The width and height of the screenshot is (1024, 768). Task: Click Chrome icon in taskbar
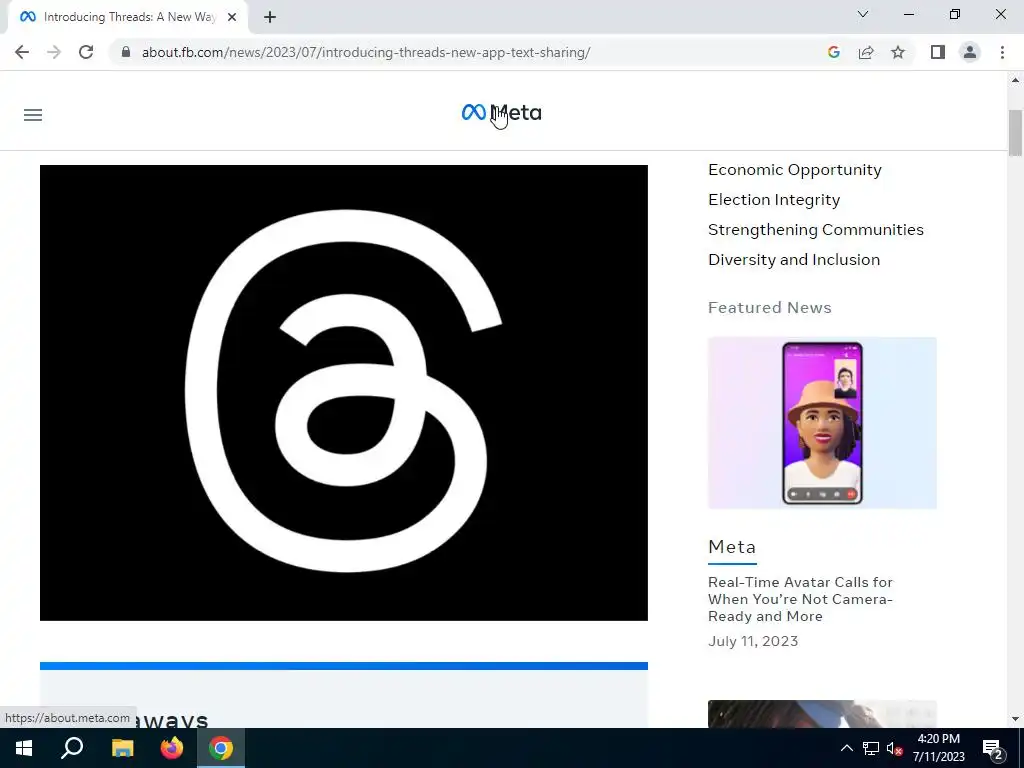click(221, 748)
